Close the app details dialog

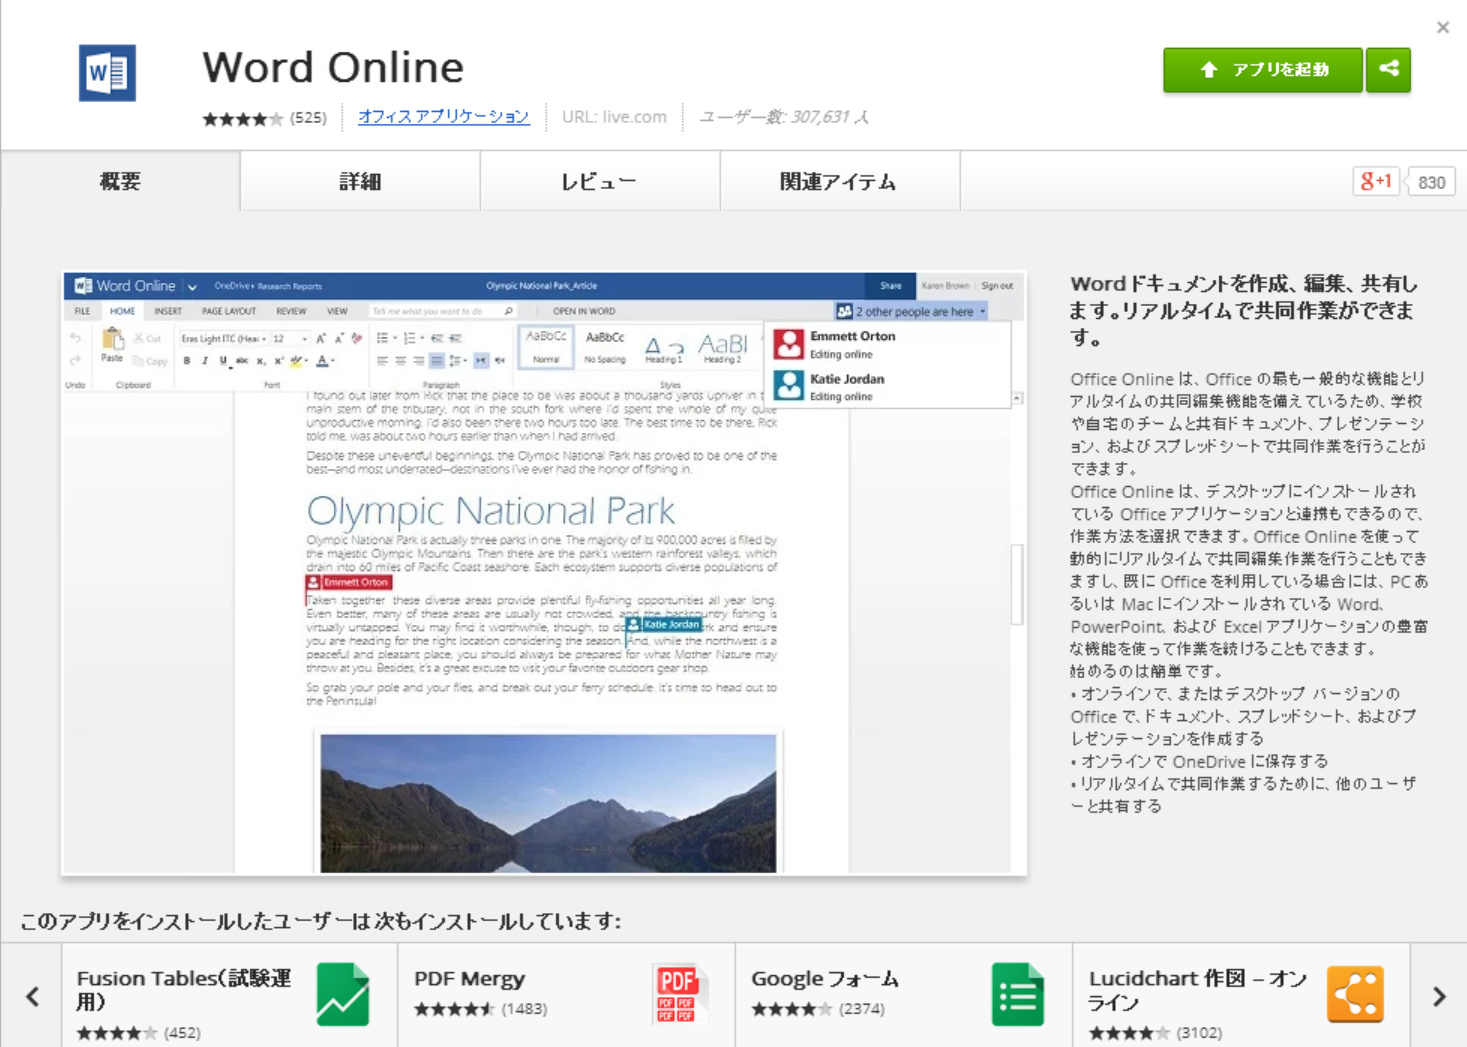click(x=1442, y=27)
